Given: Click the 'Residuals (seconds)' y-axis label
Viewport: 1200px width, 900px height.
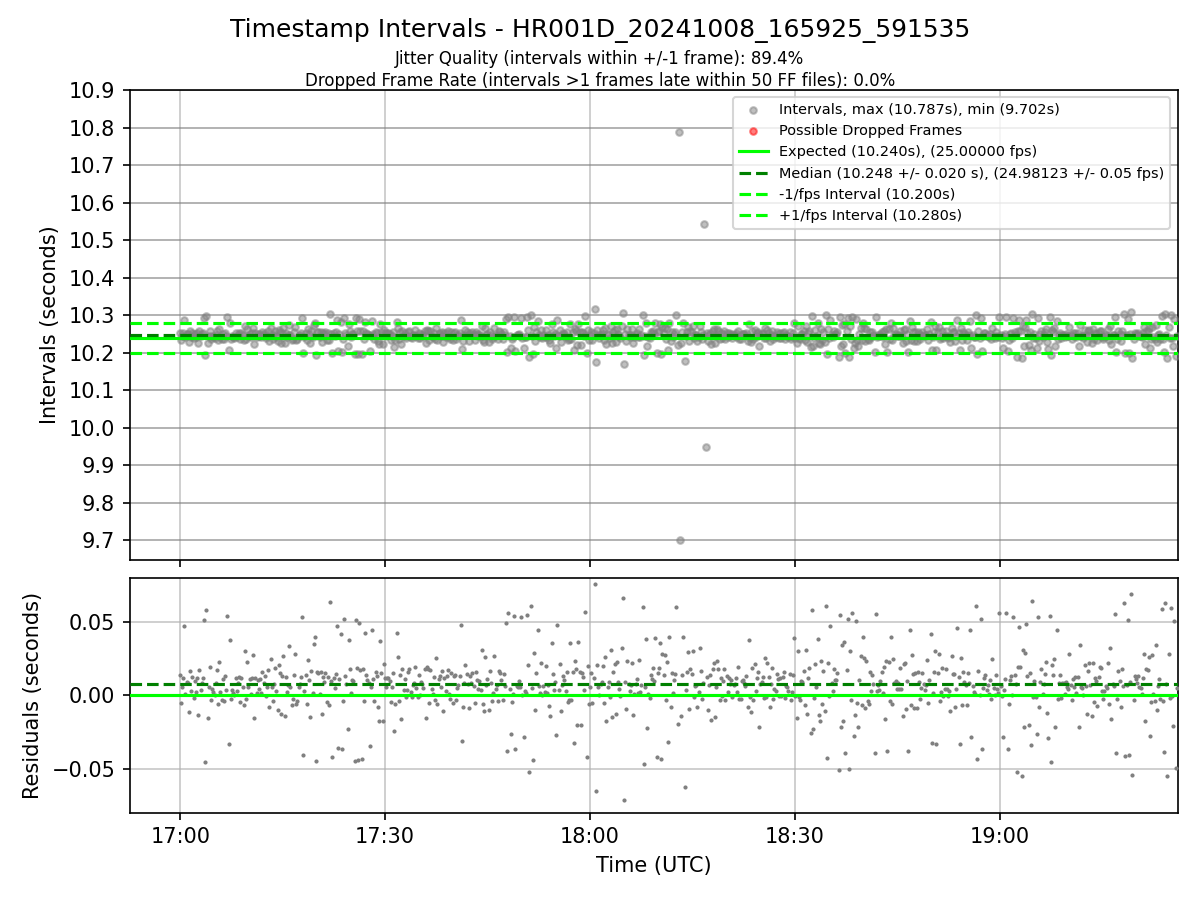Looking at the screenshot, I should 32,696.
